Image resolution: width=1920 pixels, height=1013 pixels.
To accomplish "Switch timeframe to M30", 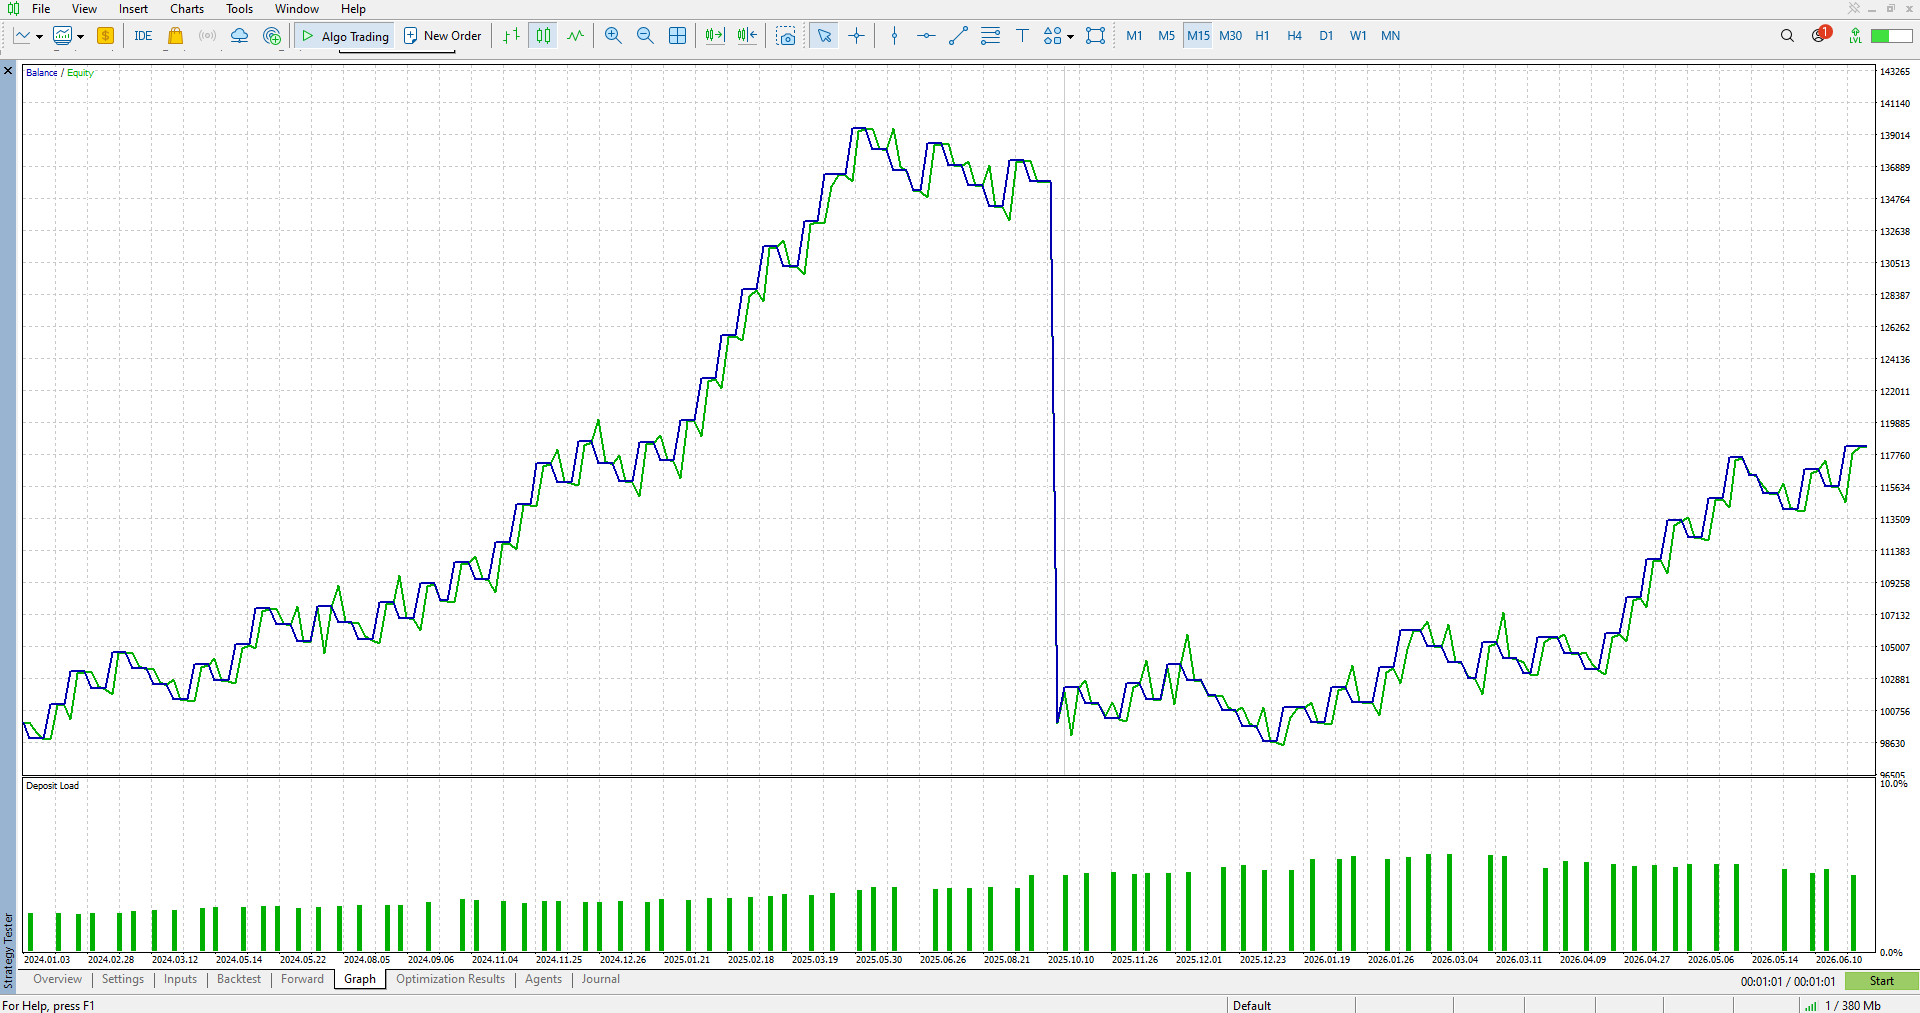I will point(1230,36).
